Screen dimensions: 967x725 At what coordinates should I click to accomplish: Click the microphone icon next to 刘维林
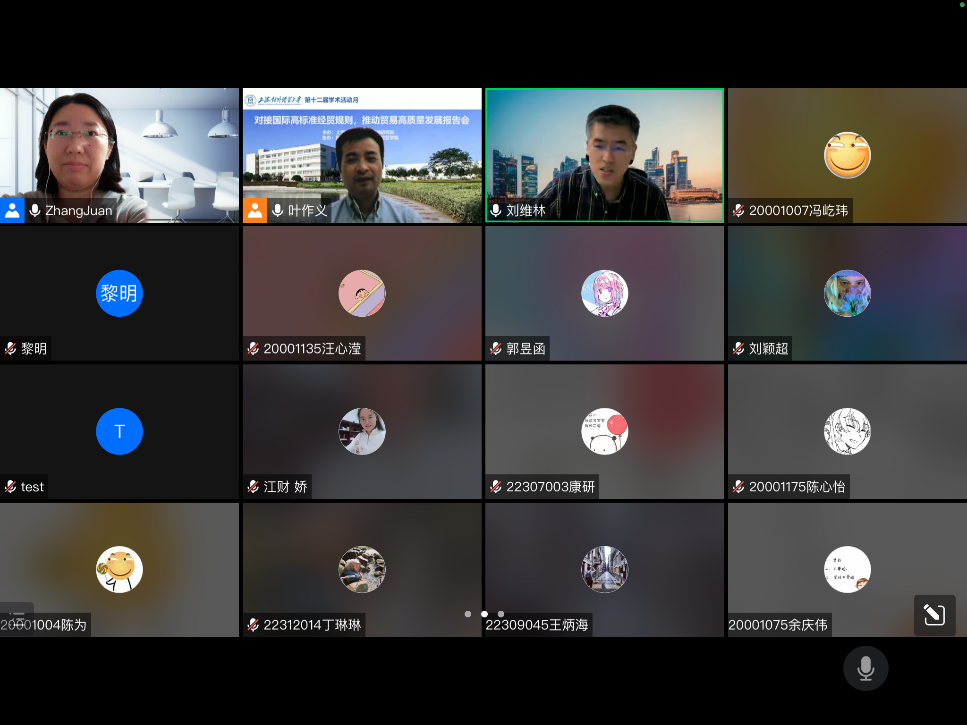[x=496, y=211]
